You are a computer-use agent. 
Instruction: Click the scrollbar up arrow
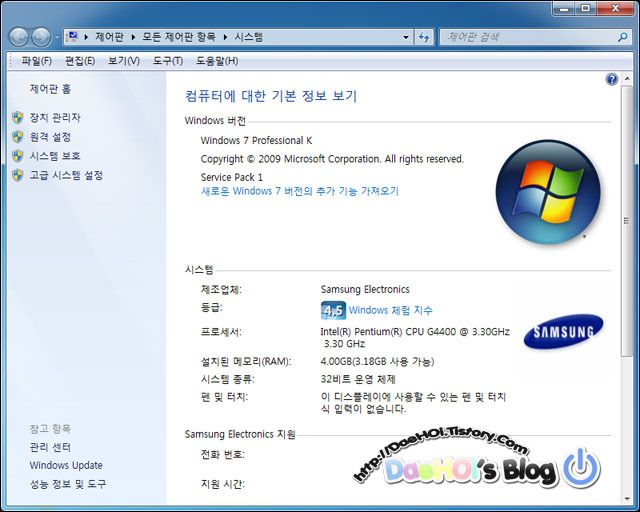tap(627, 79)
